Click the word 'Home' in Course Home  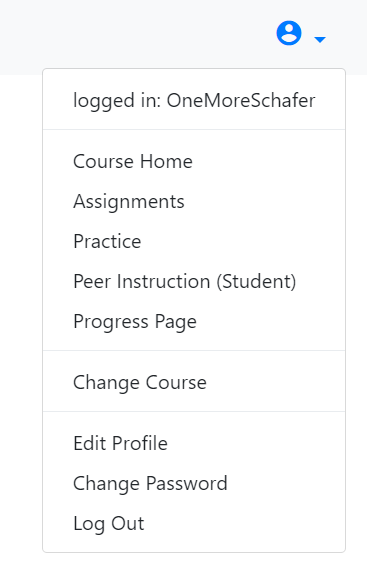(166, 162)
